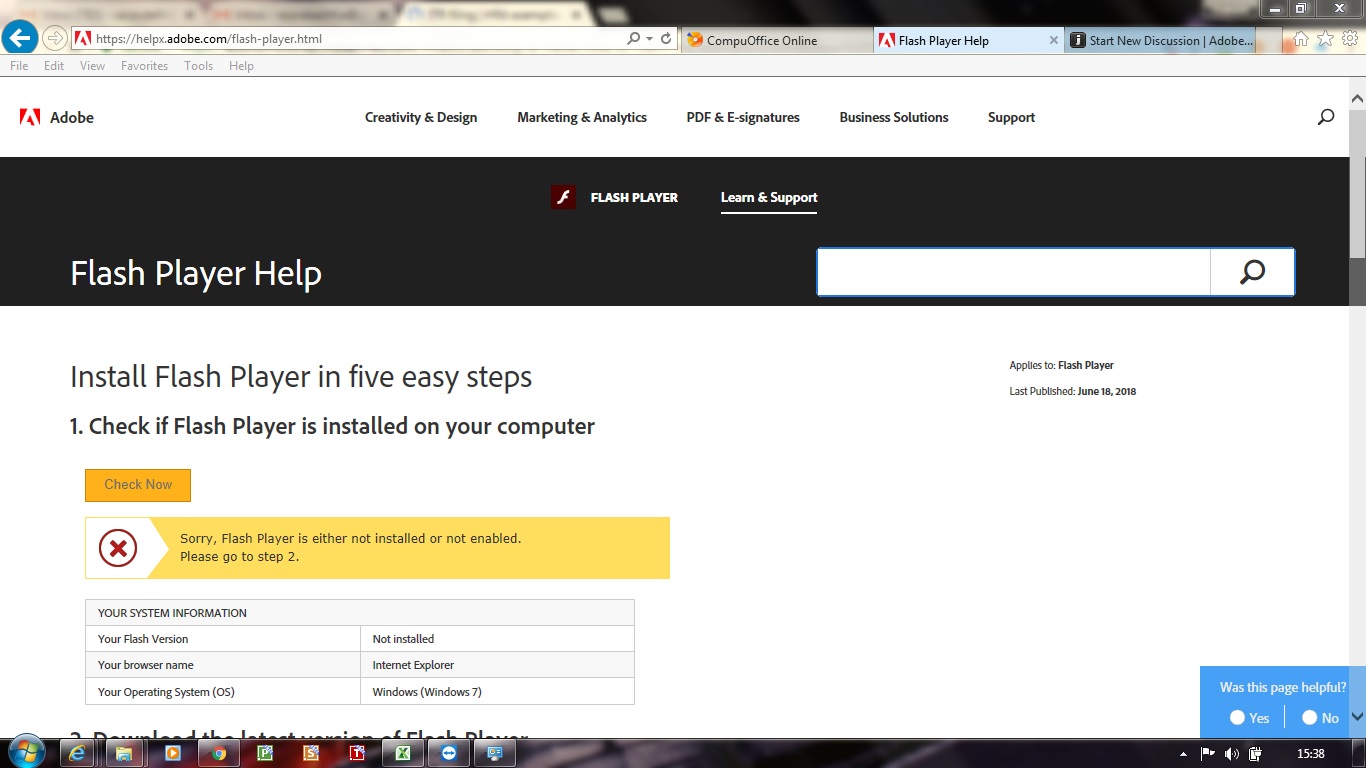Image resolution: width=1366 pixels, height=768 pixels.
Task: Open the red T app on taskbar
Action: tap(357, 753)
